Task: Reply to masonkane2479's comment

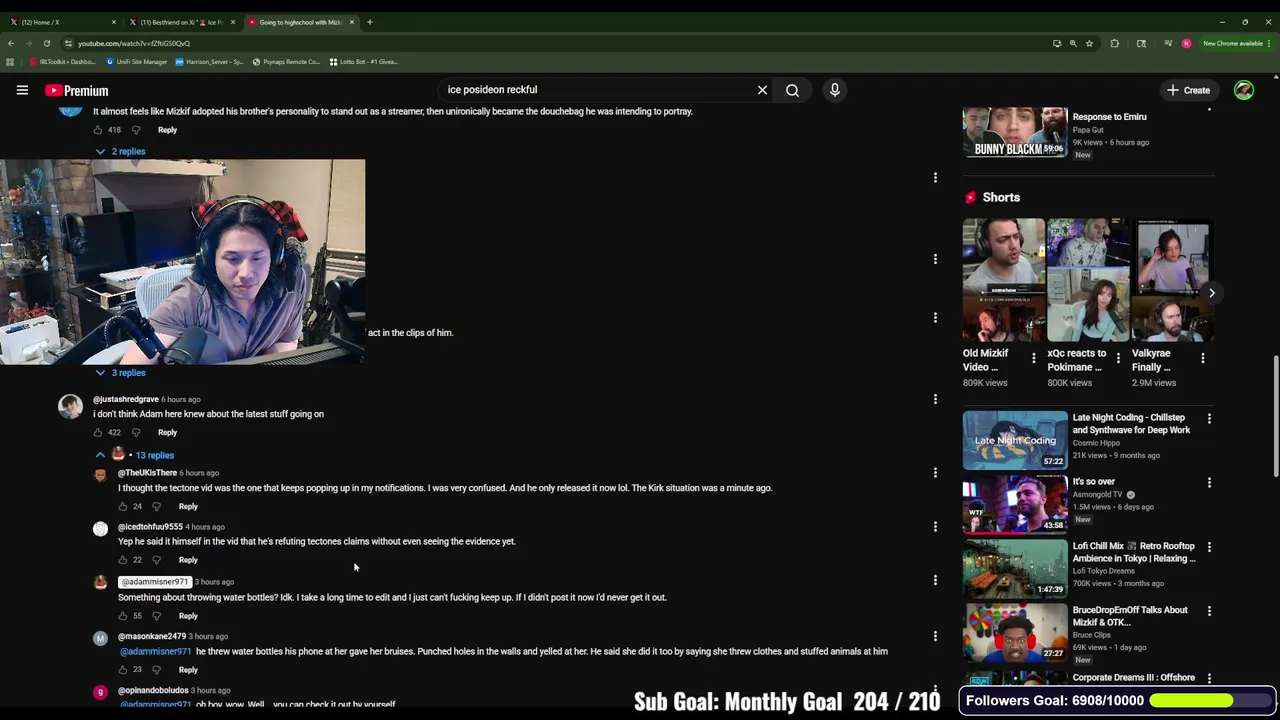Action: point(188,670)
